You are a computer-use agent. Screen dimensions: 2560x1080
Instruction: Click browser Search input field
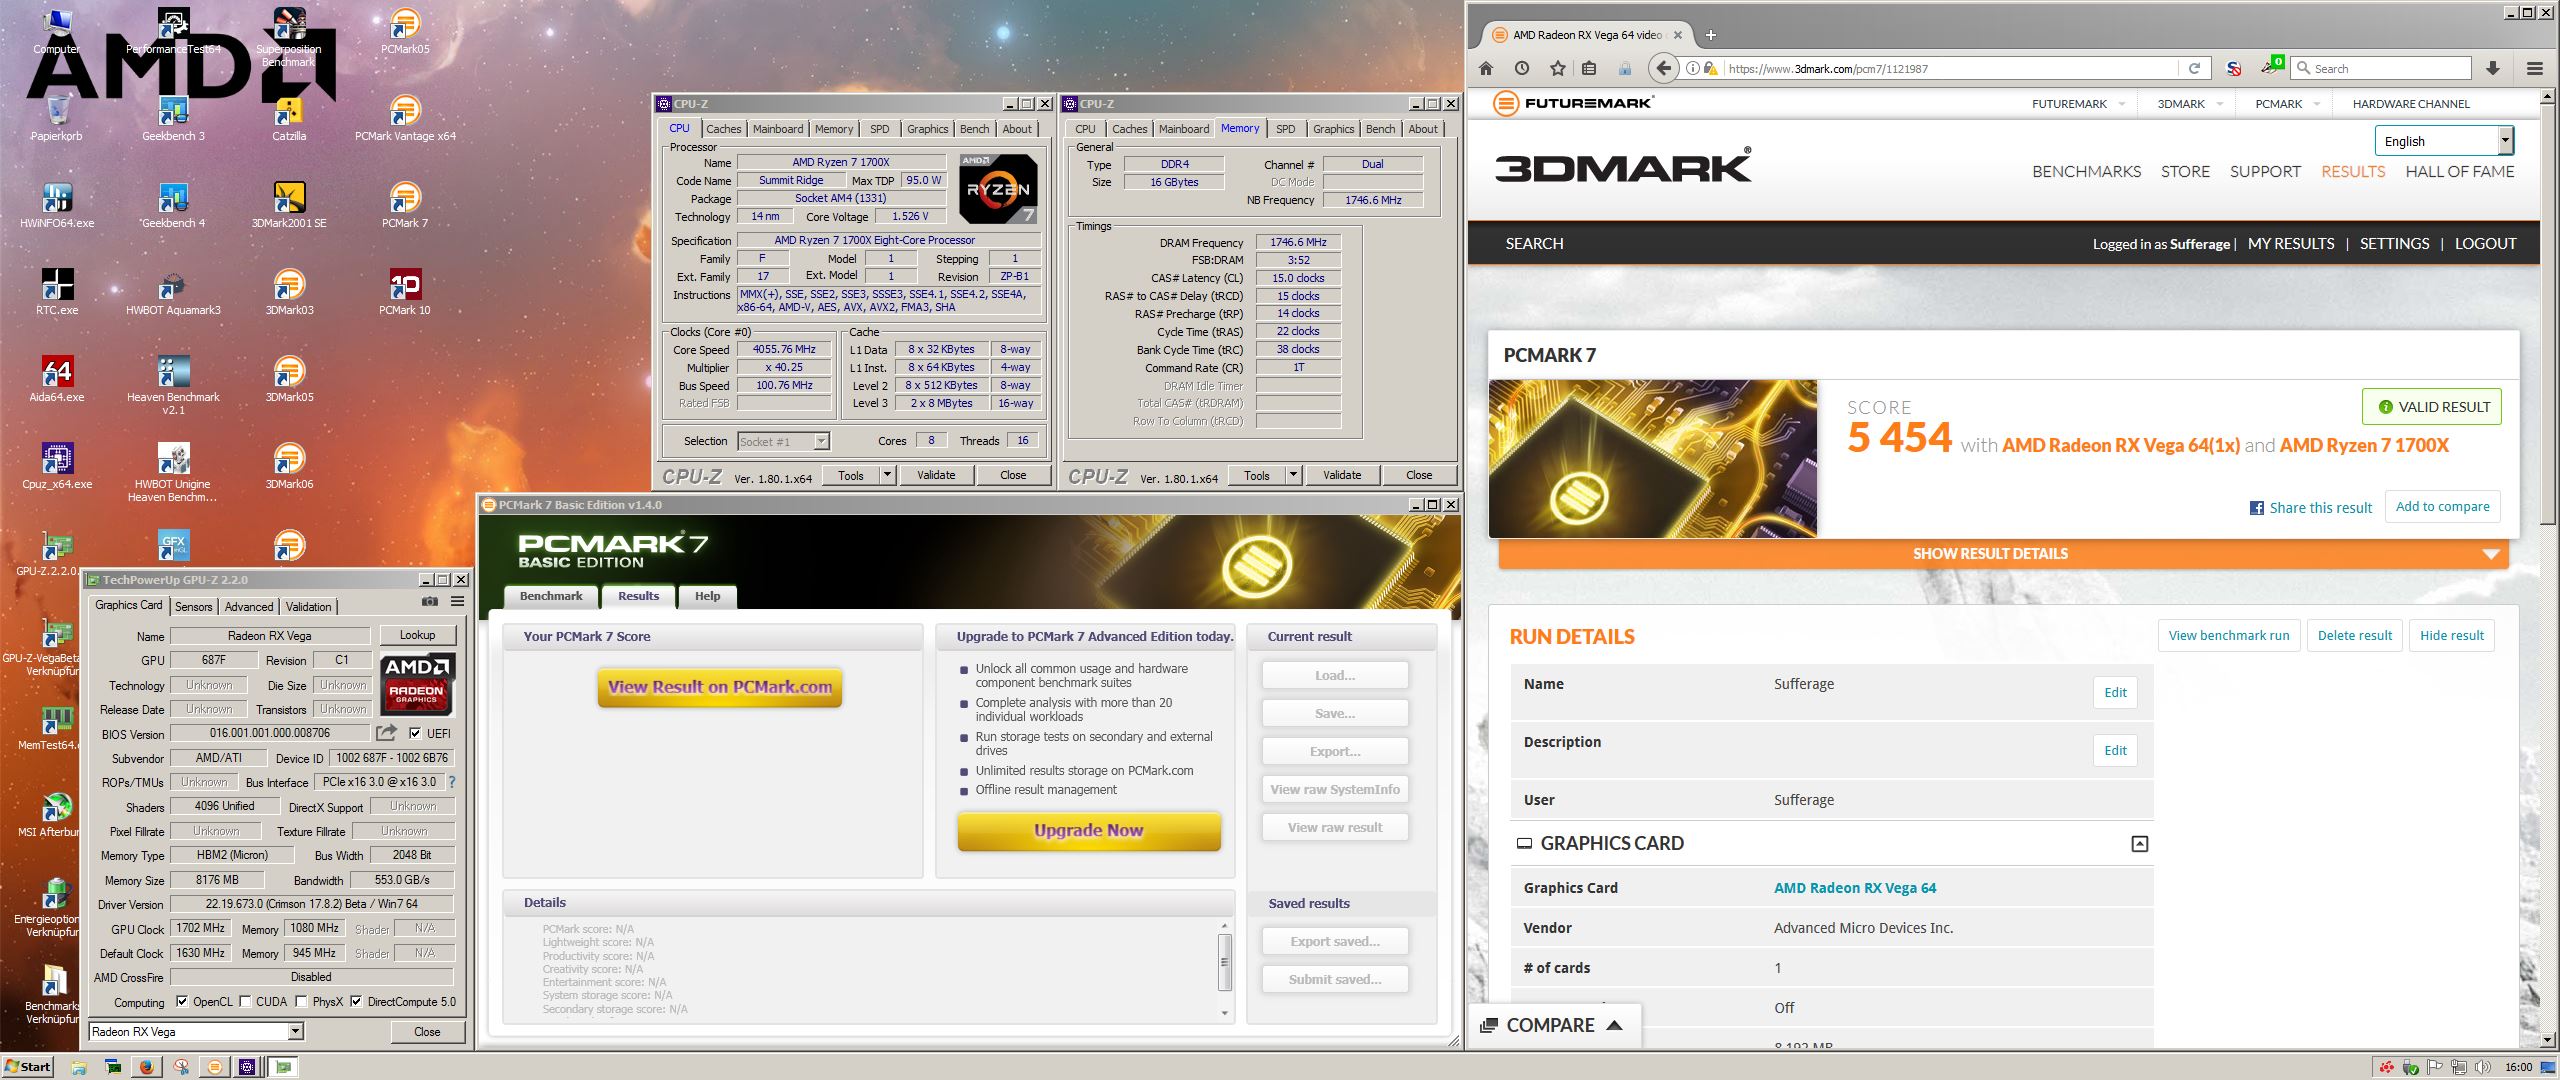tap(2381, 68)
